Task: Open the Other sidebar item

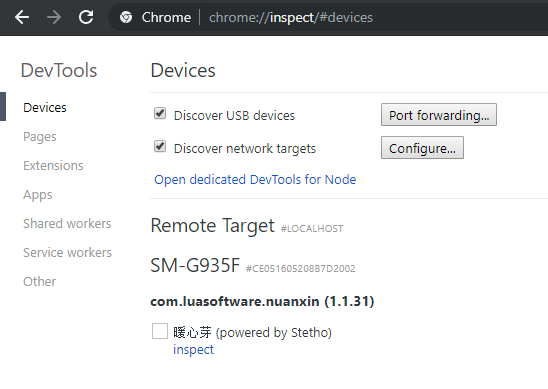Action: (39, 282)
